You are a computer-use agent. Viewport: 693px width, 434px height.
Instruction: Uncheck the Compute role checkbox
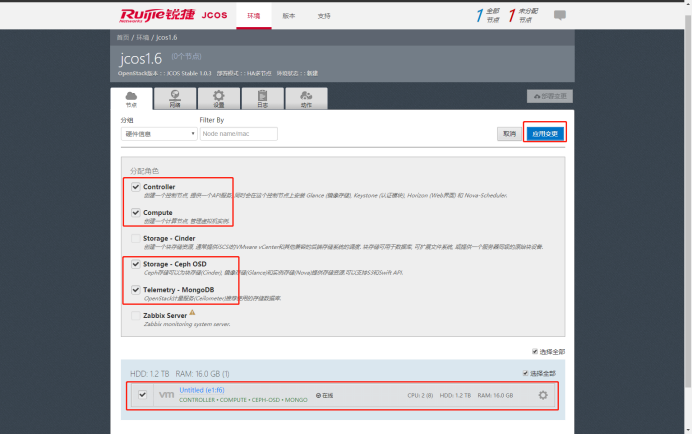[x=136, y=213]
